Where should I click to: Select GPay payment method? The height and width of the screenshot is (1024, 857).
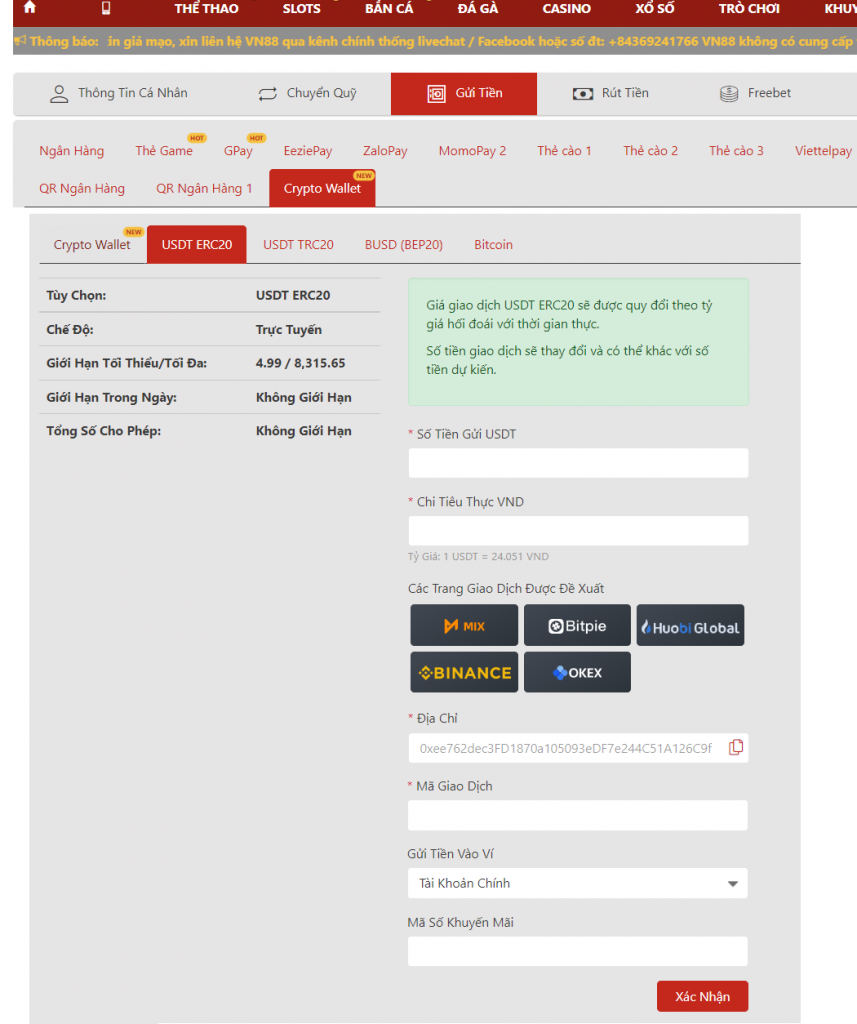[x=238, y=151]
